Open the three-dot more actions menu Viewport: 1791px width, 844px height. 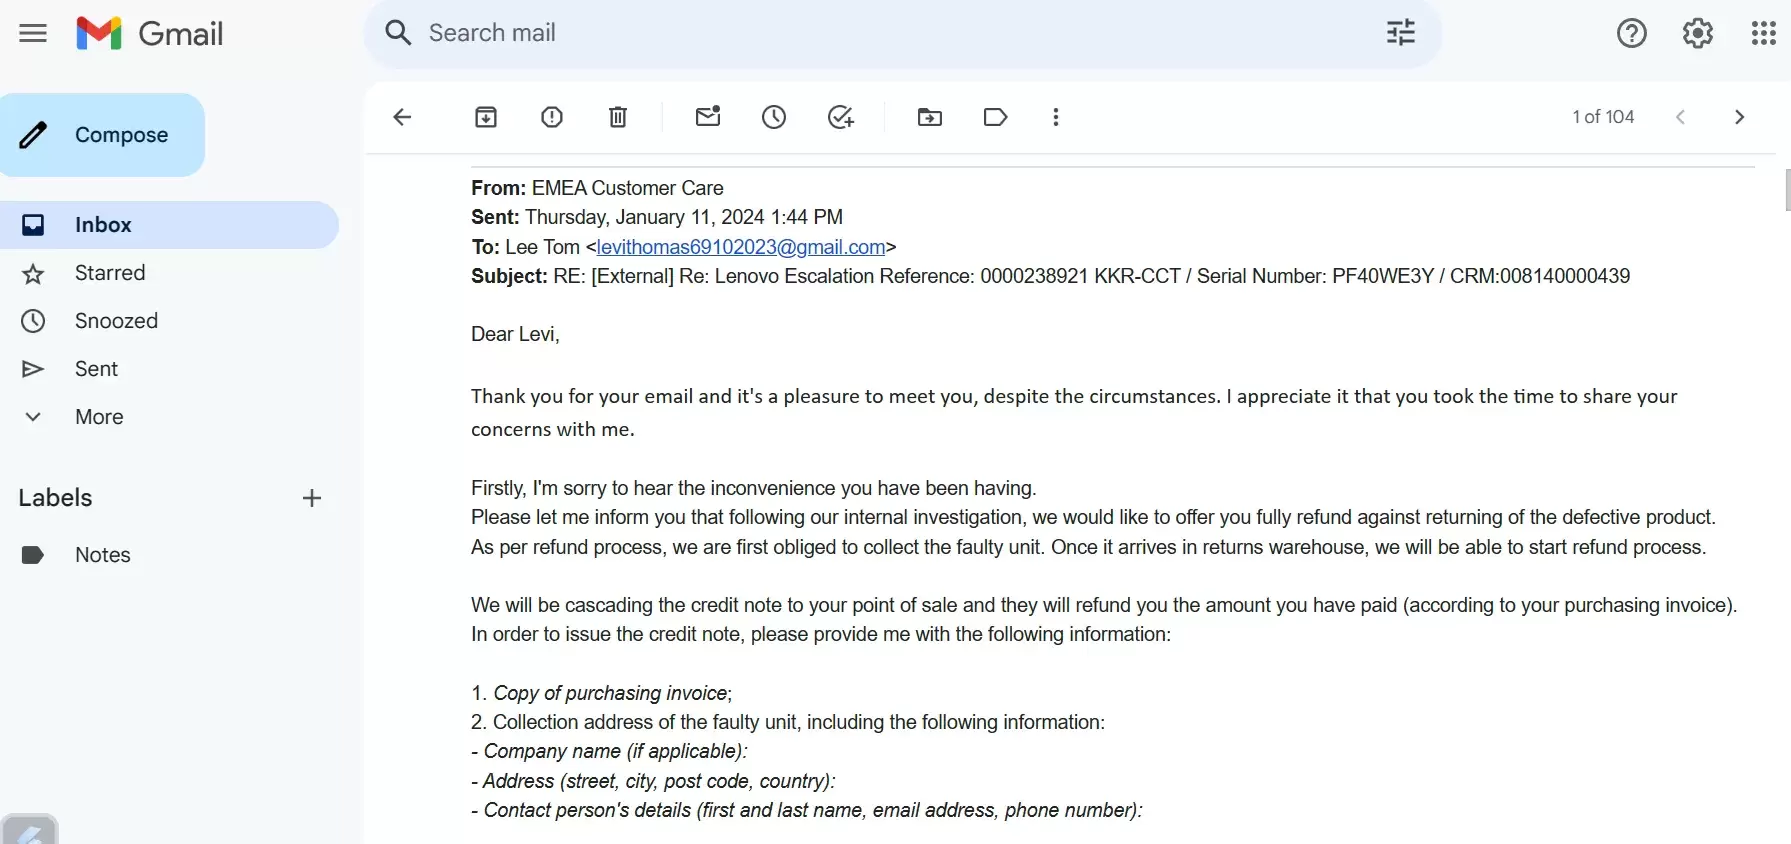pyautogui.click(x=1056, y=117)
